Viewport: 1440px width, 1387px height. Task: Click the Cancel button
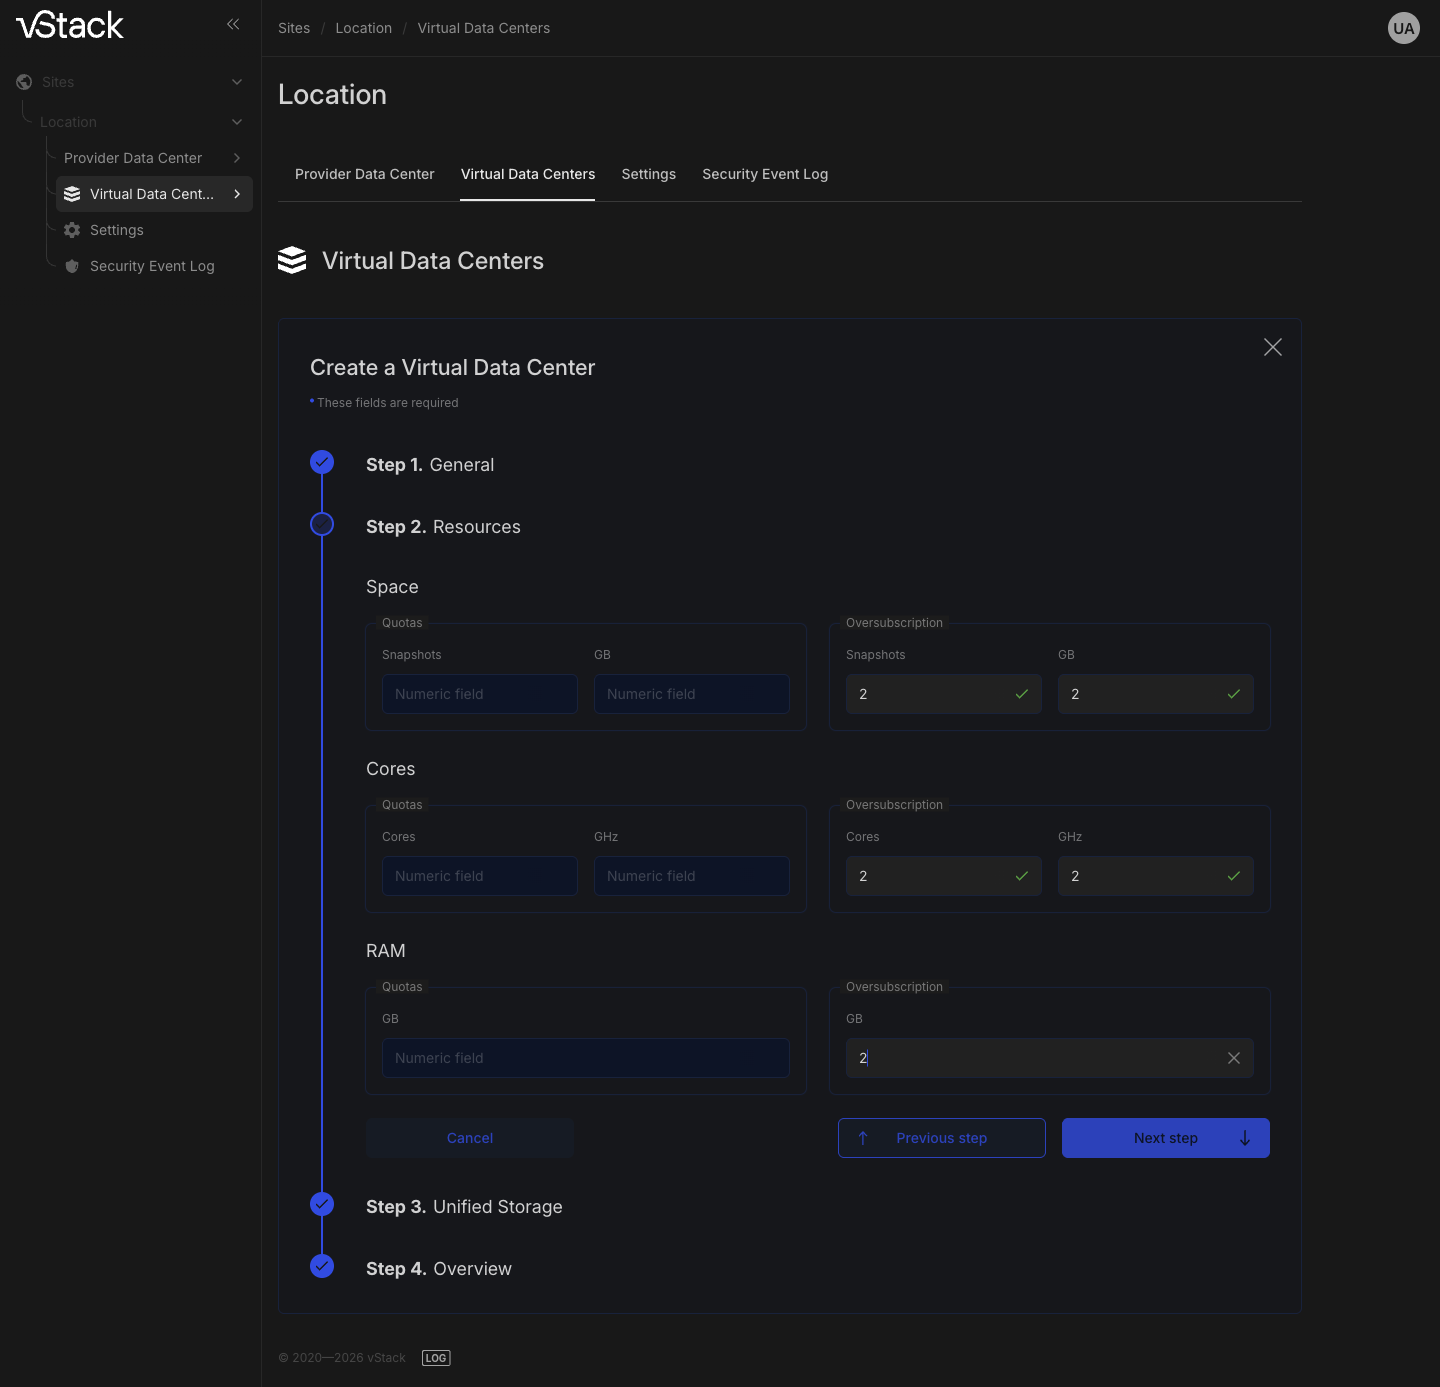pos(470,1138)
